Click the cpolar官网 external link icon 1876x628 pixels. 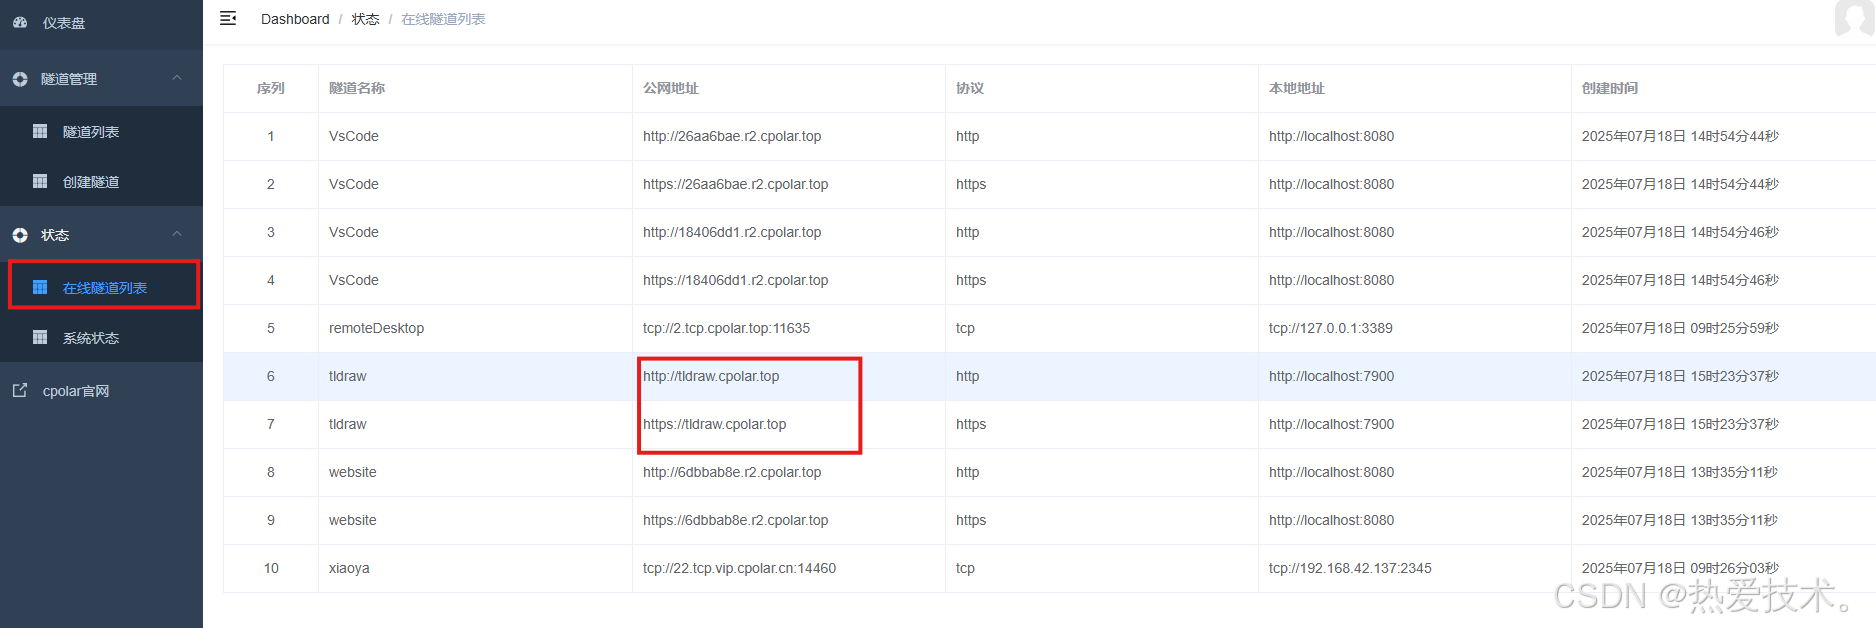click(20, 390)
